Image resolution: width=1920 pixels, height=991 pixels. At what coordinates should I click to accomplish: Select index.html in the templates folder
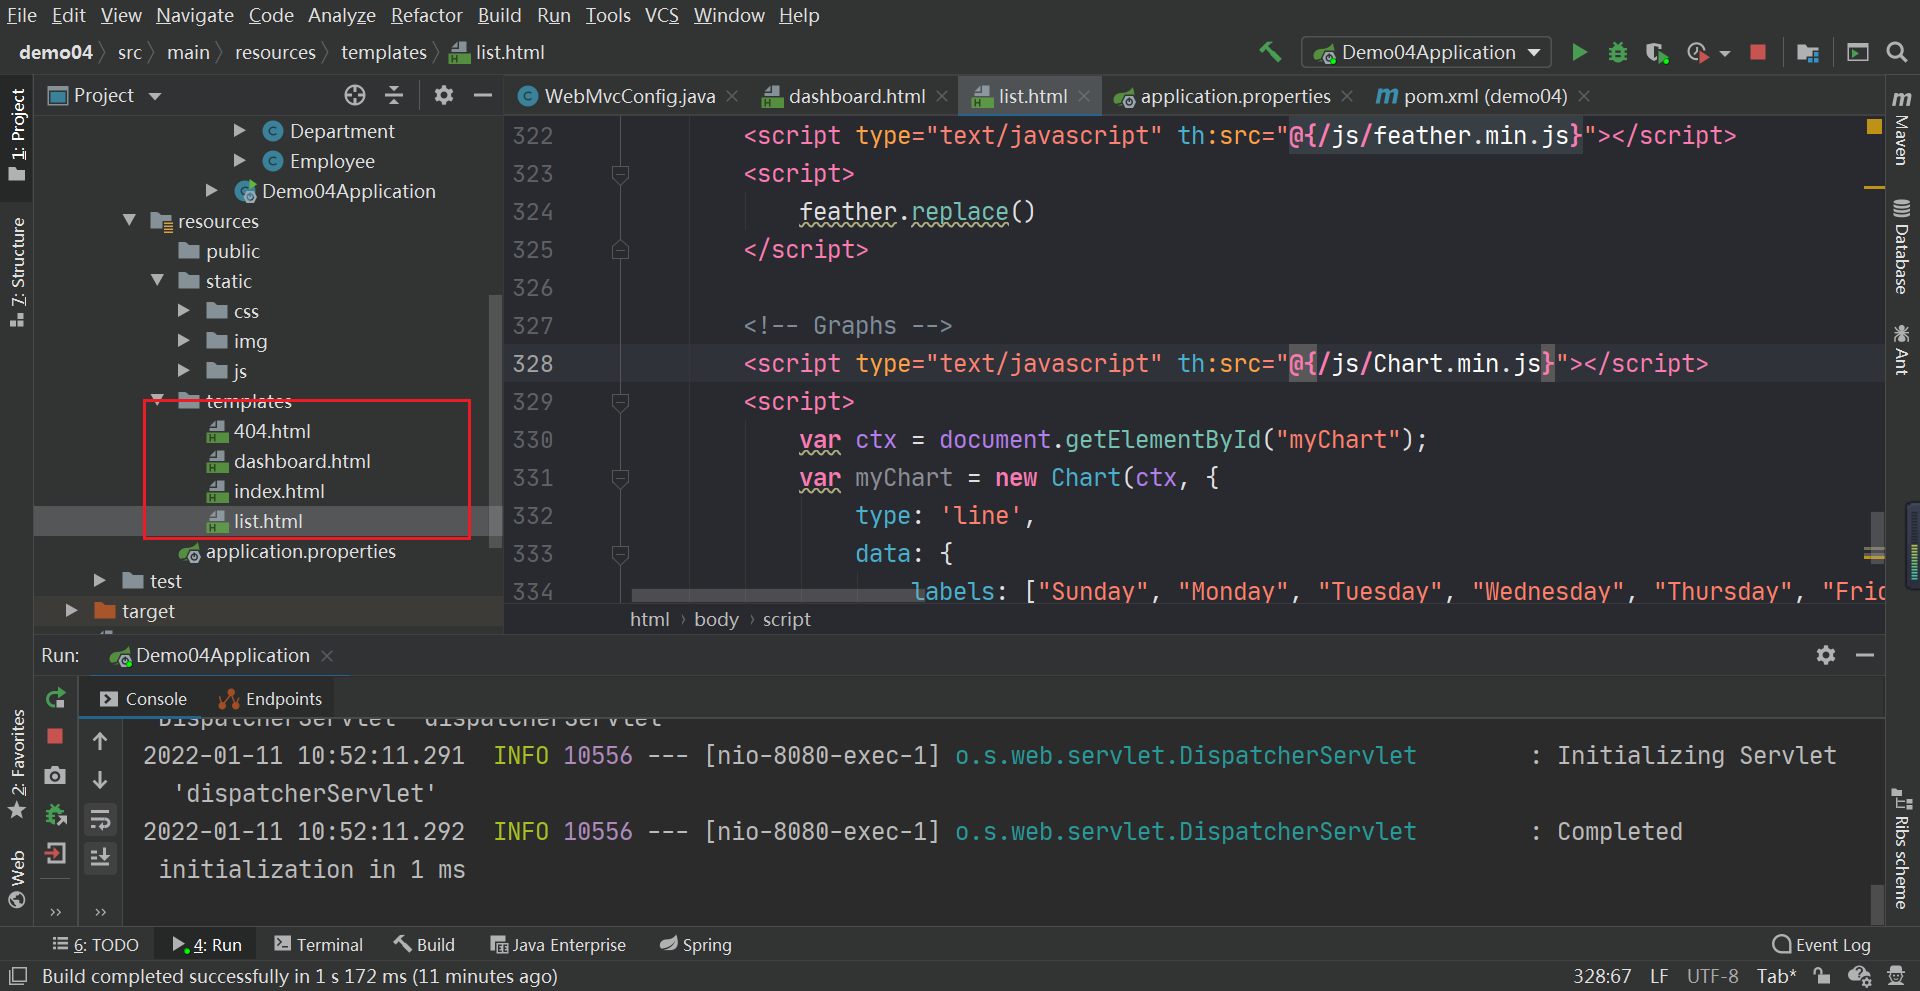(x=279, y=491)
